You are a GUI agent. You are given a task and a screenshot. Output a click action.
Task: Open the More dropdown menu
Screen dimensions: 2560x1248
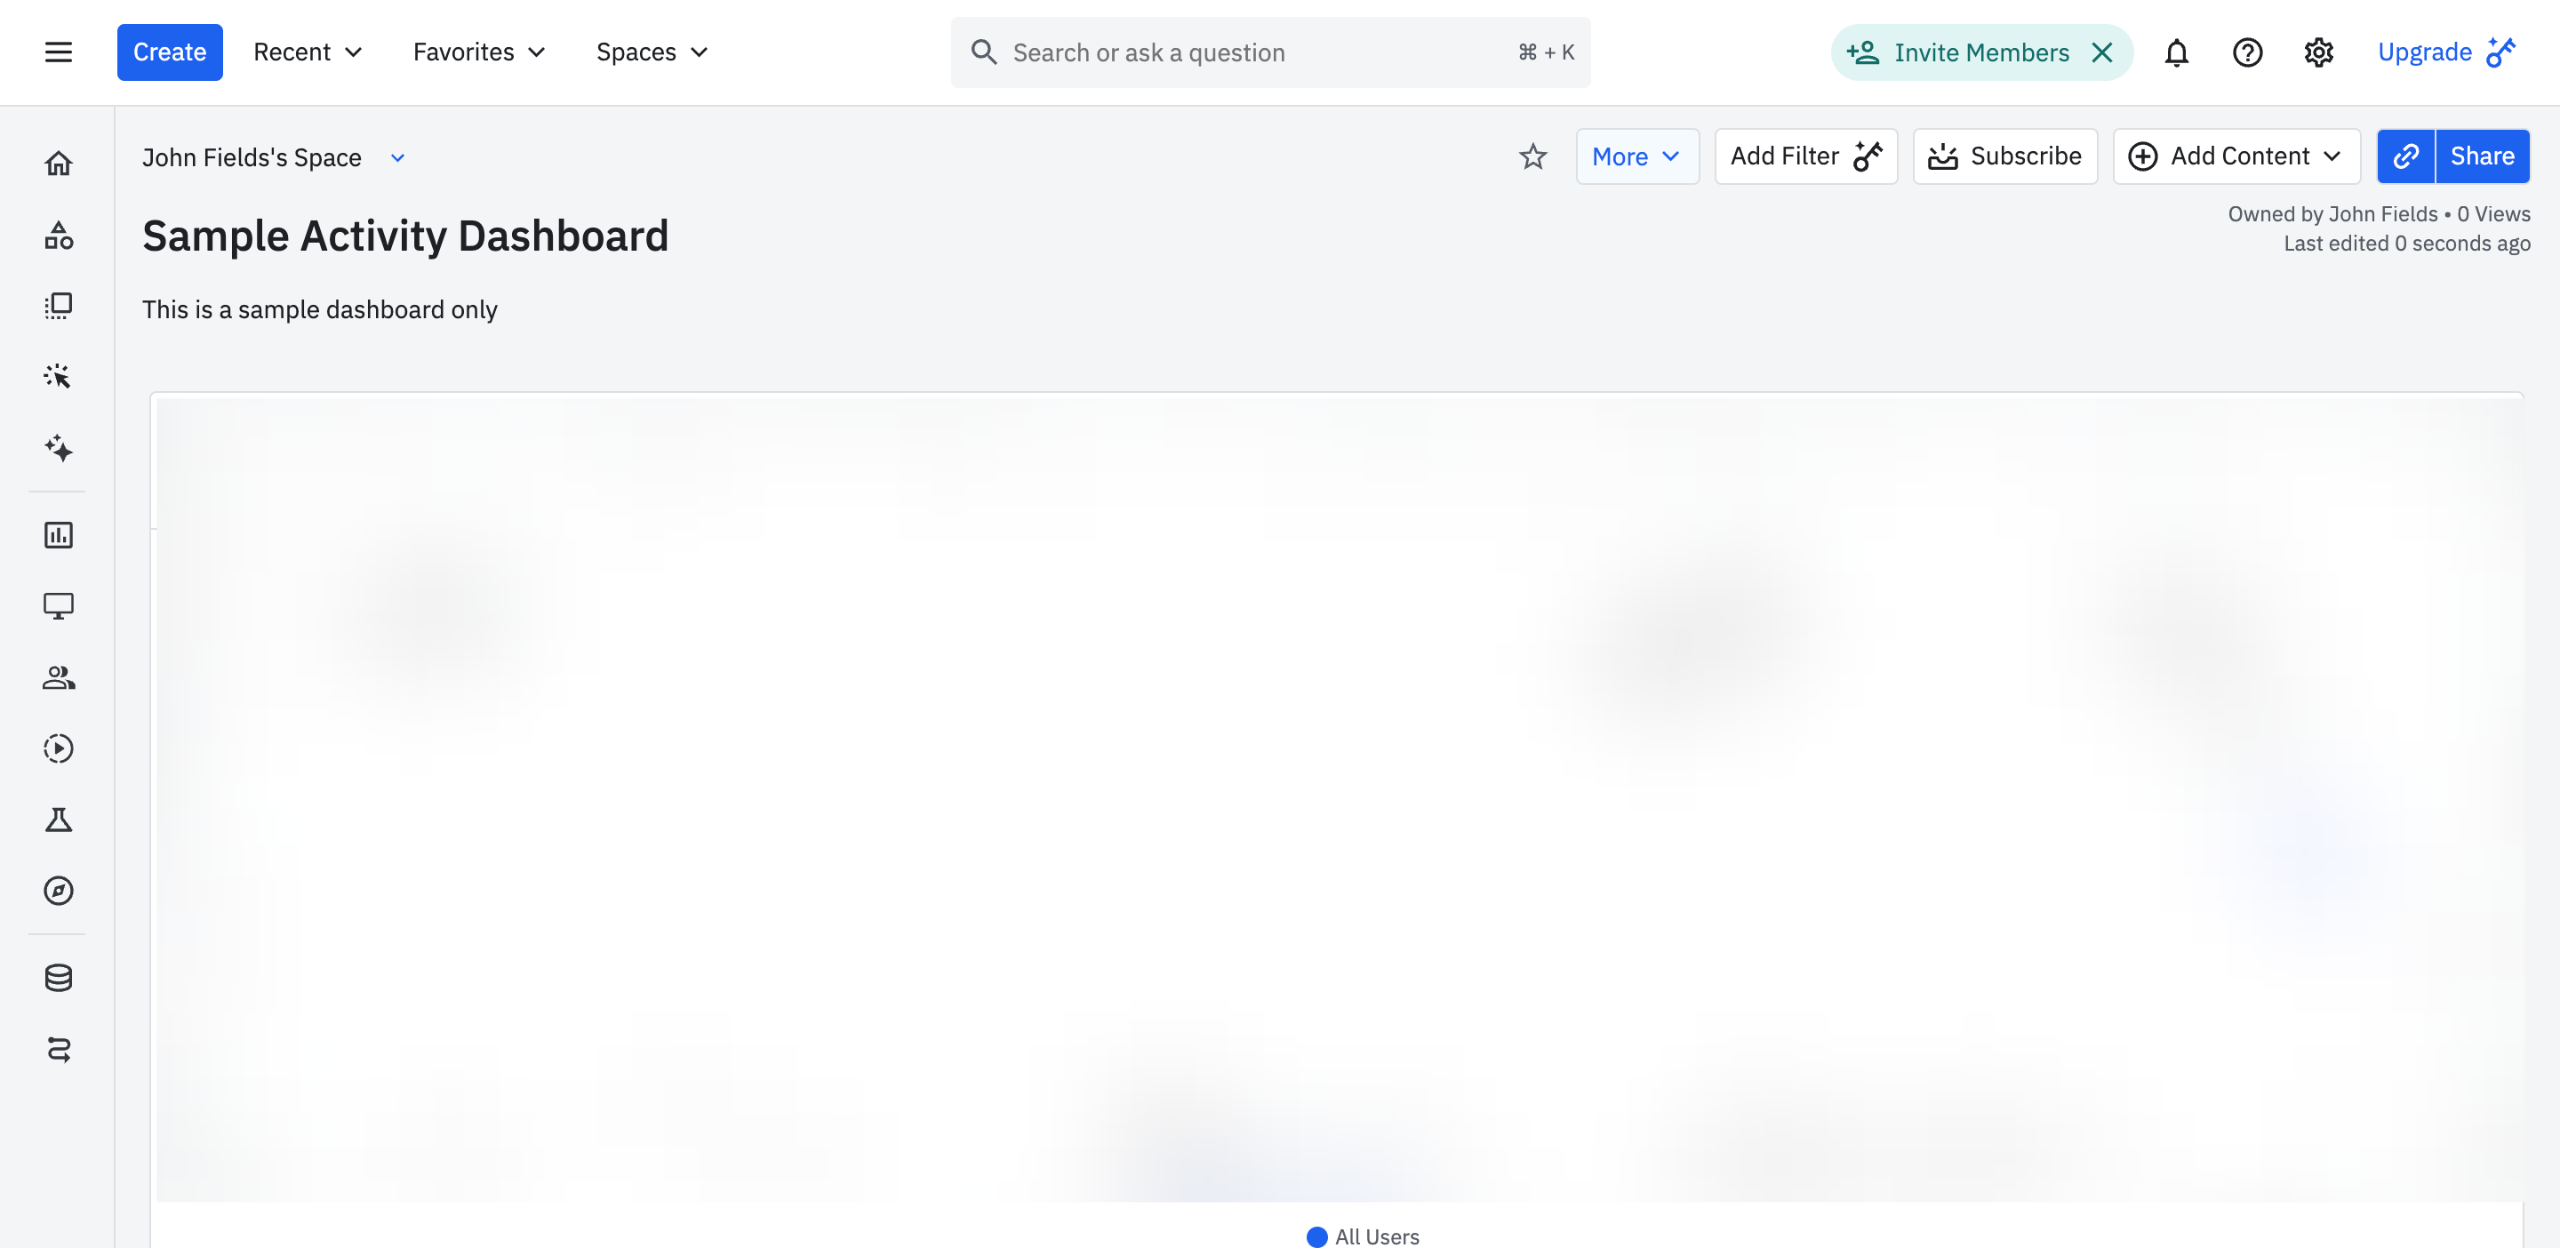(x=1636, y=156)
